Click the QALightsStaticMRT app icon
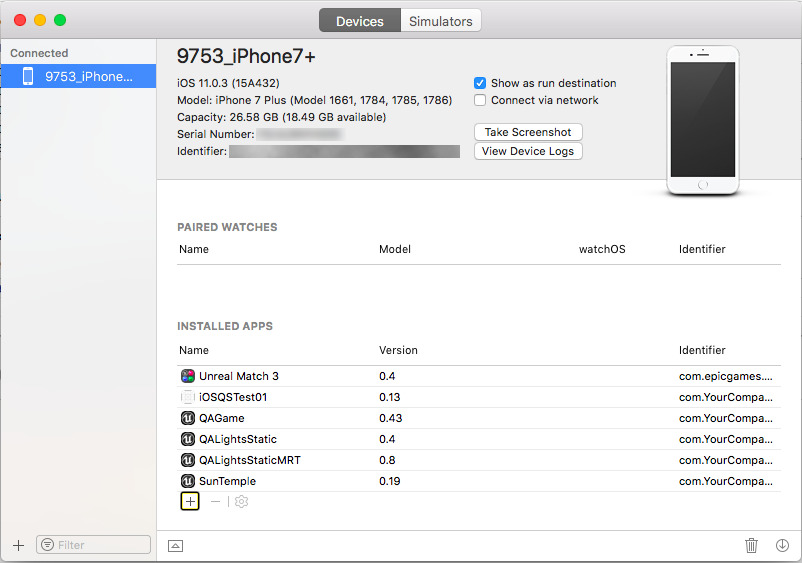The width and height of the screenshot is (802, 563). [188, 460]
